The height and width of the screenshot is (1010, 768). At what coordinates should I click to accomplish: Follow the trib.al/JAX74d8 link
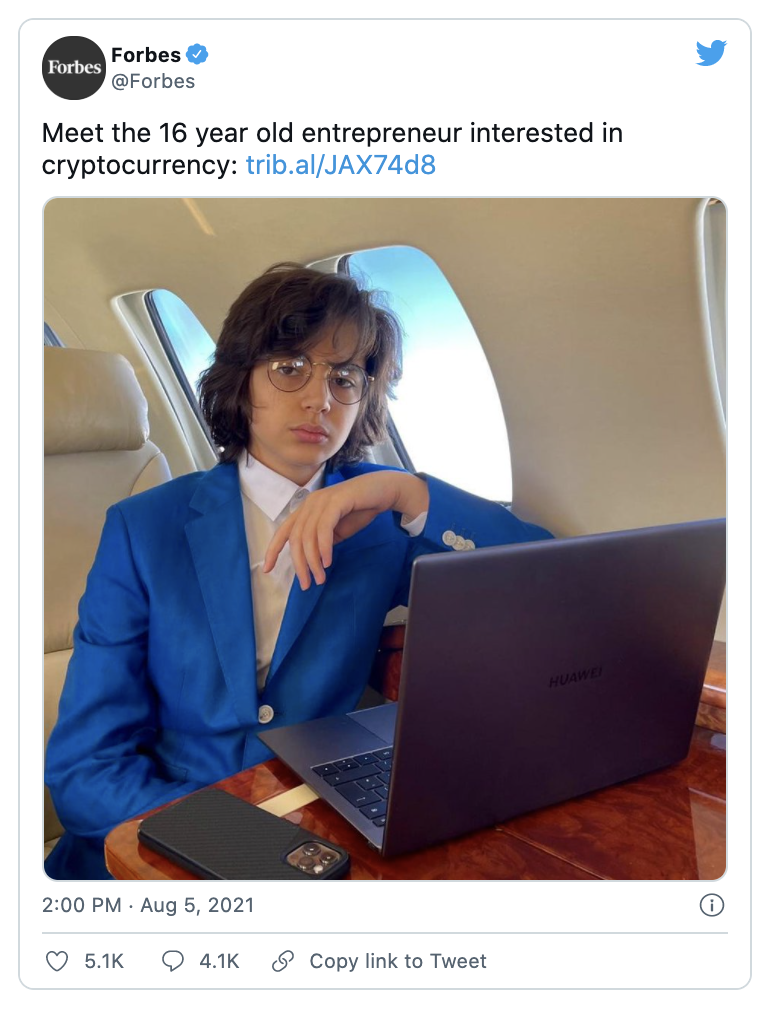tap(341, 165)
